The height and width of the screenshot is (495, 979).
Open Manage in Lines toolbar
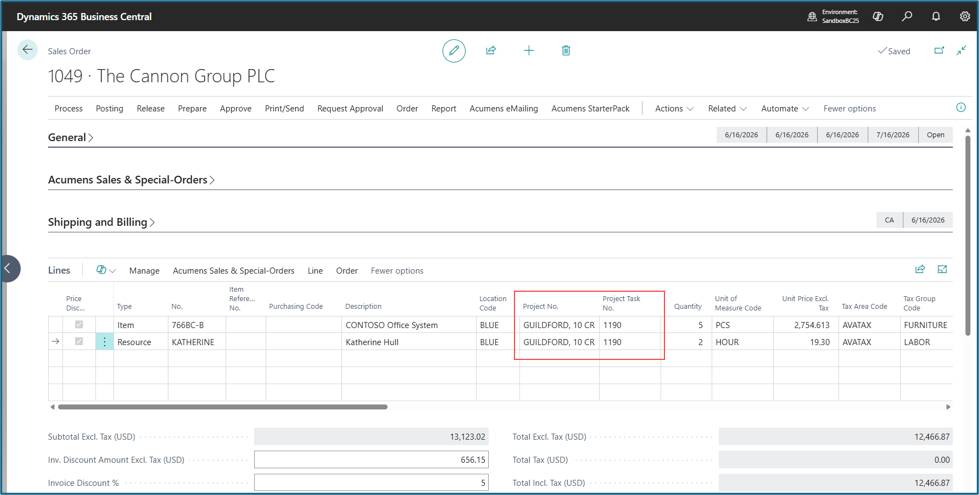pos(144,271)
